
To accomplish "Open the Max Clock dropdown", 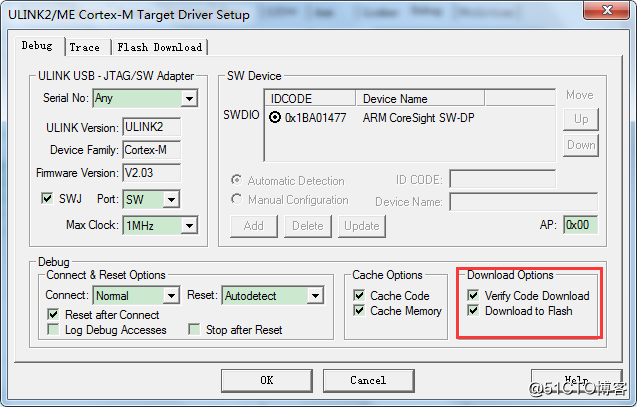I will click(189, 225).
